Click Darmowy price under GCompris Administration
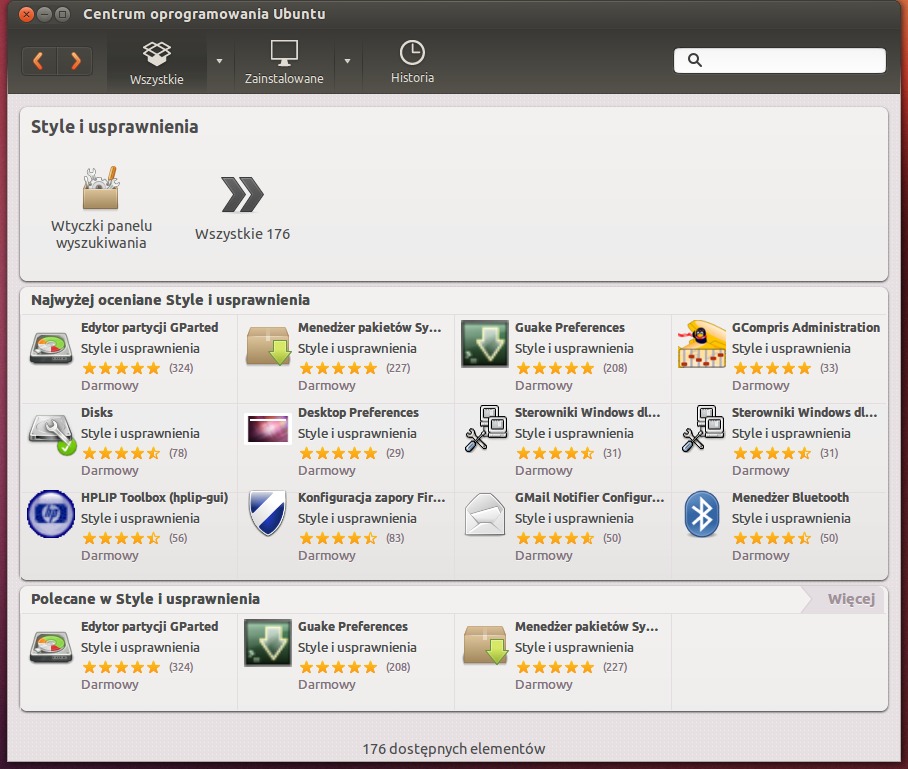The height and width of the screenshot is (769, 908). (x=760, y=385)
